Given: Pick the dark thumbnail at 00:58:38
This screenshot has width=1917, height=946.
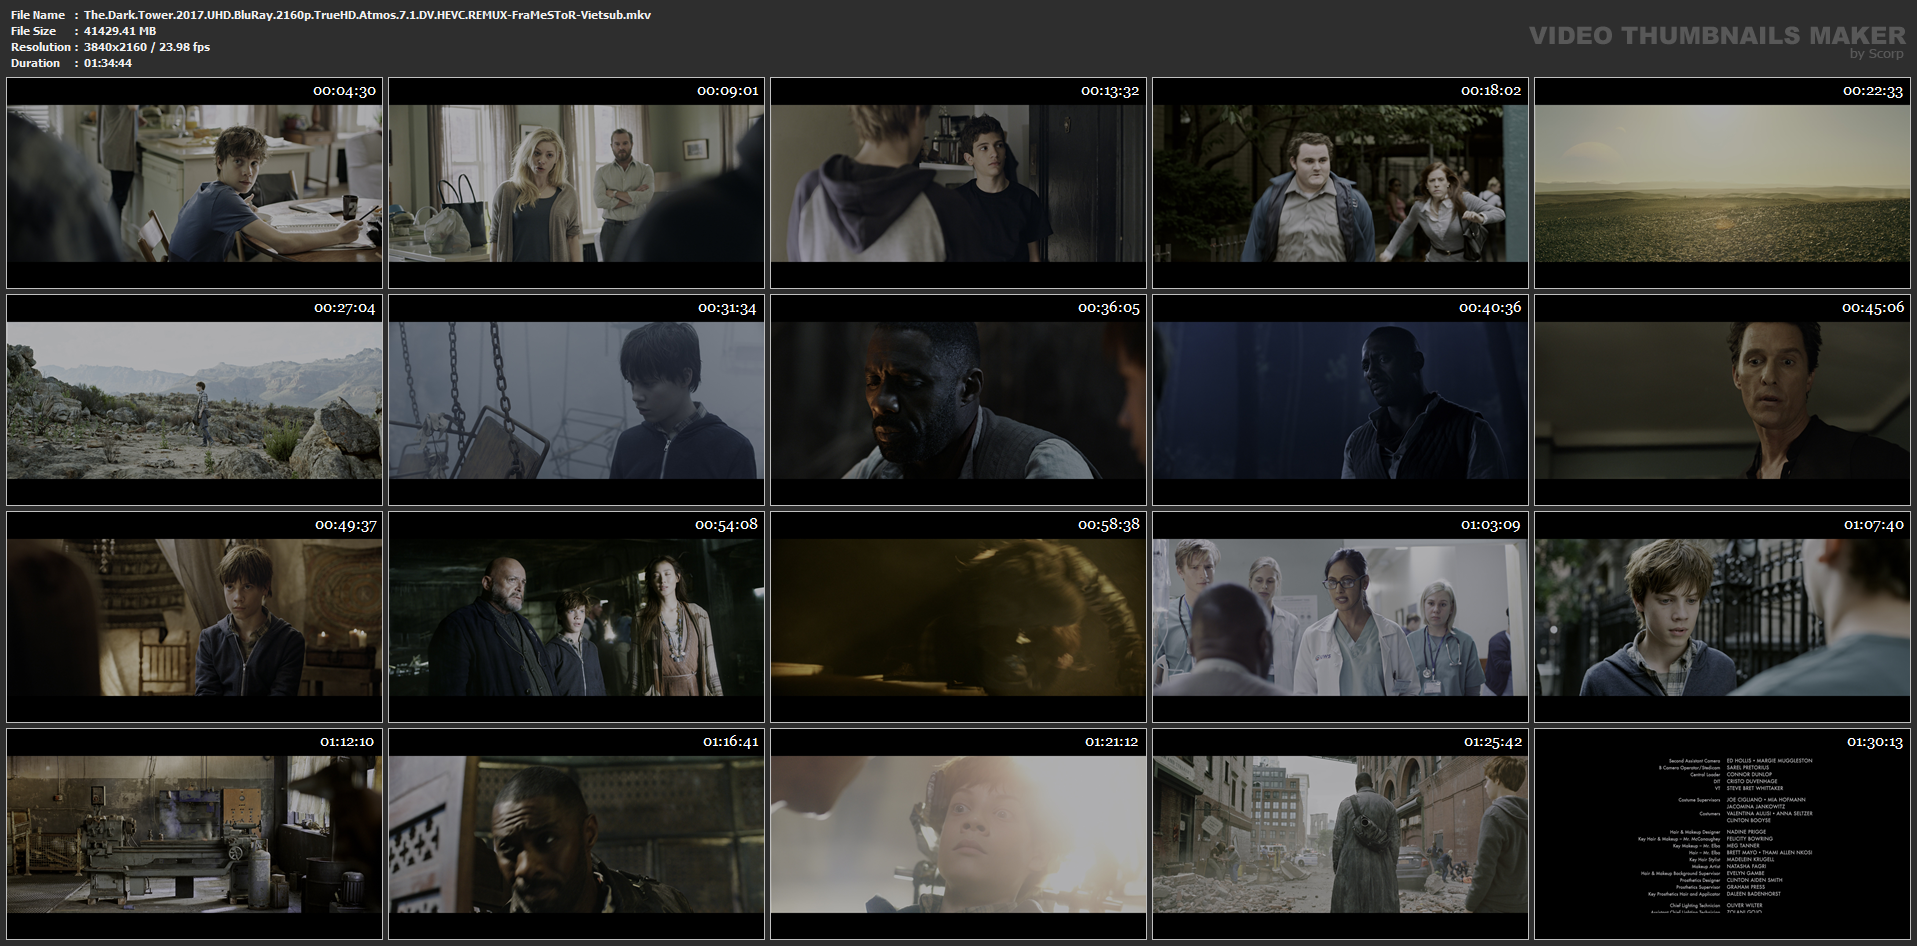Looking at the screenshot, I should pos(958,617).
